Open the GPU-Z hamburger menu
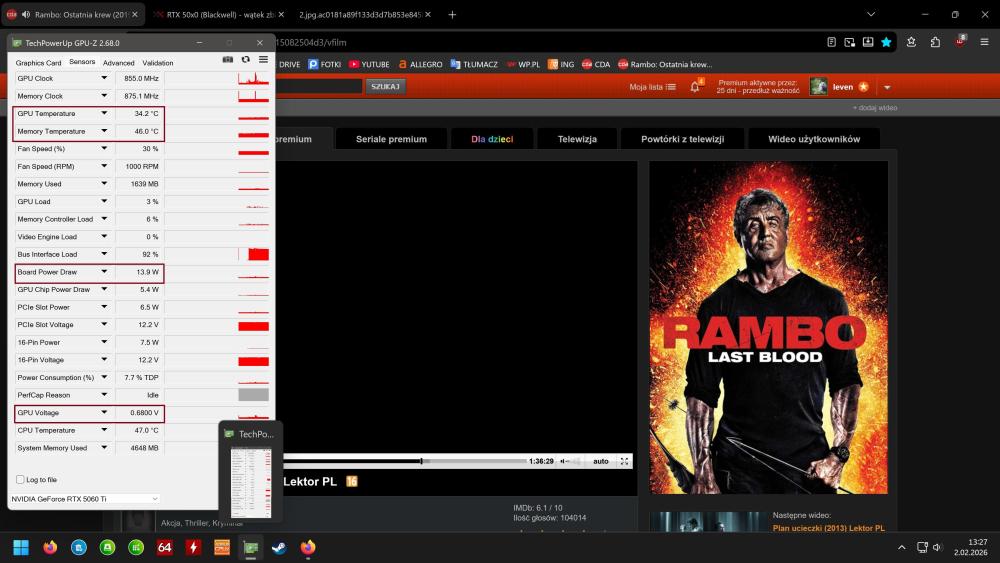Image resolution: width=1000 pixels, height=563 pixels. pos(263,60)
